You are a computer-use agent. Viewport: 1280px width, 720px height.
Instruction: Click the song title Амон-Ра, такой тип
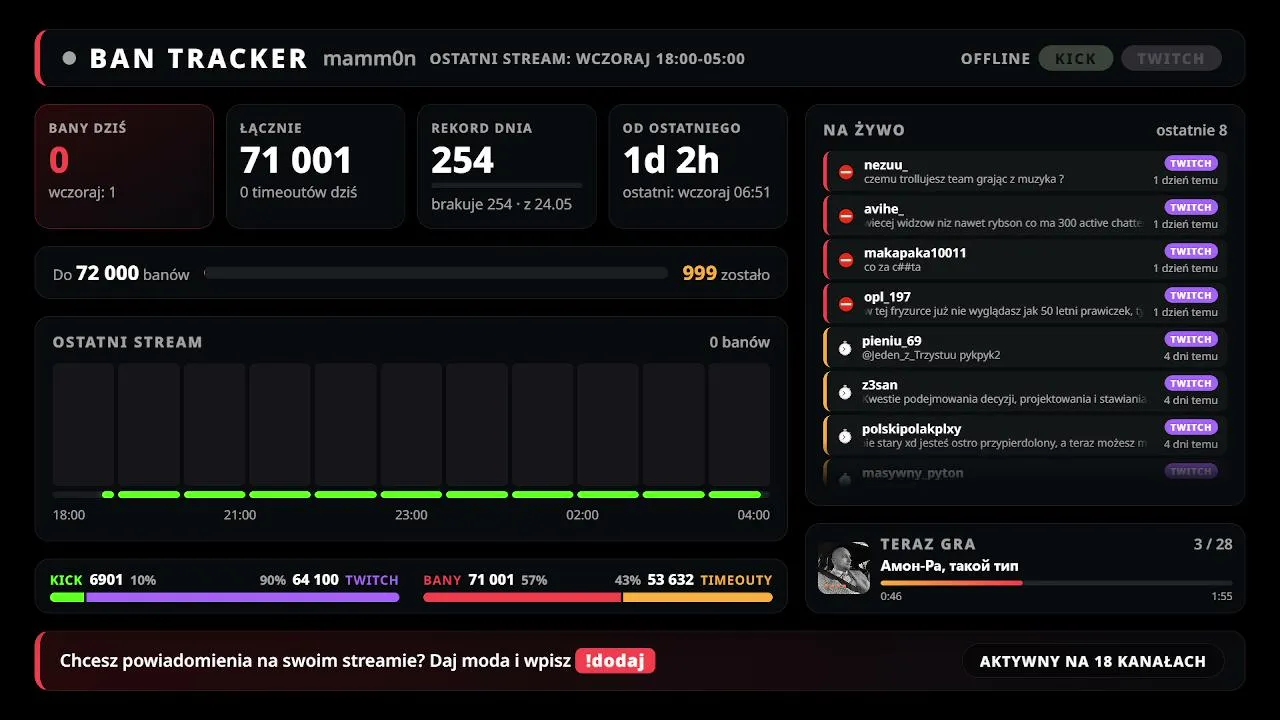click(x=950, y=566)
